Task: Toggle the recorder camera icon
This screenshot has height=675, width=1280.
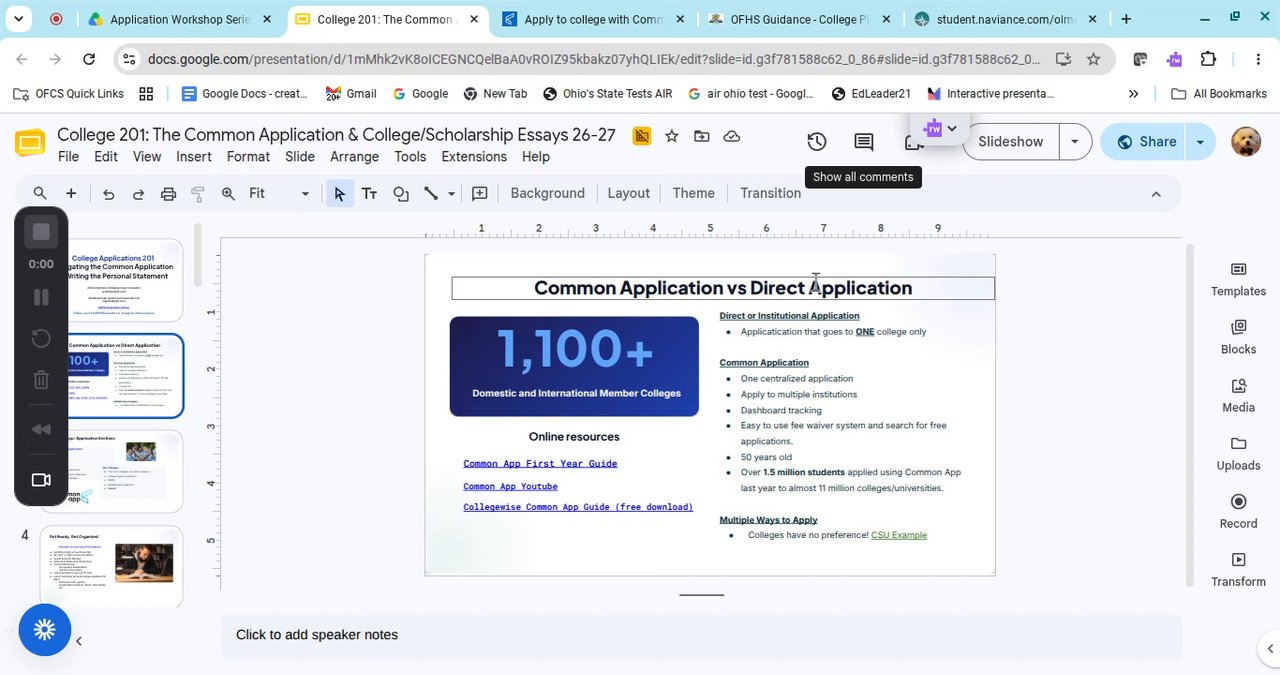Action: pyautogui.click(x=41, y=480)
